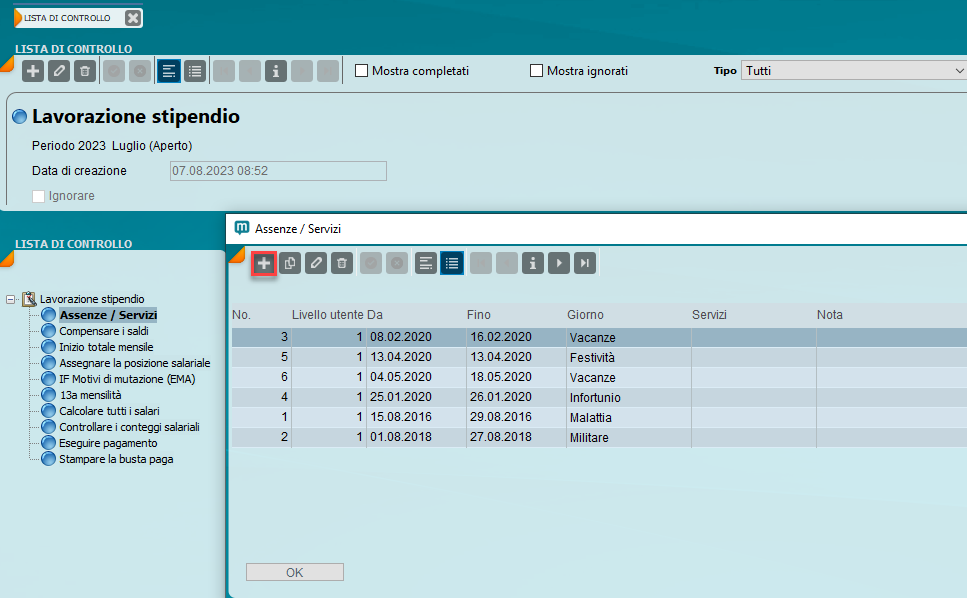Open the Tipo dropdown showing Tutti
Screen dimensions: 967x598
pyautogui.click(x=853, y=71)
